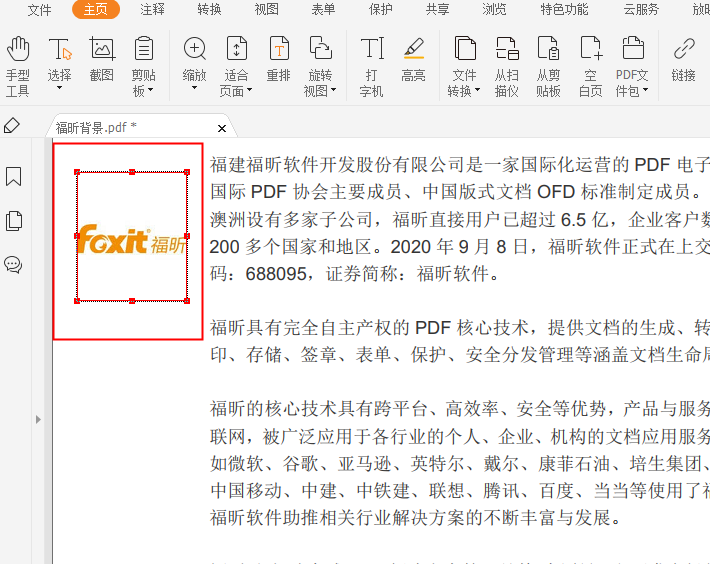
Task: Open the Clipboard (剪贴板) tool
Action: coord(144,49)
